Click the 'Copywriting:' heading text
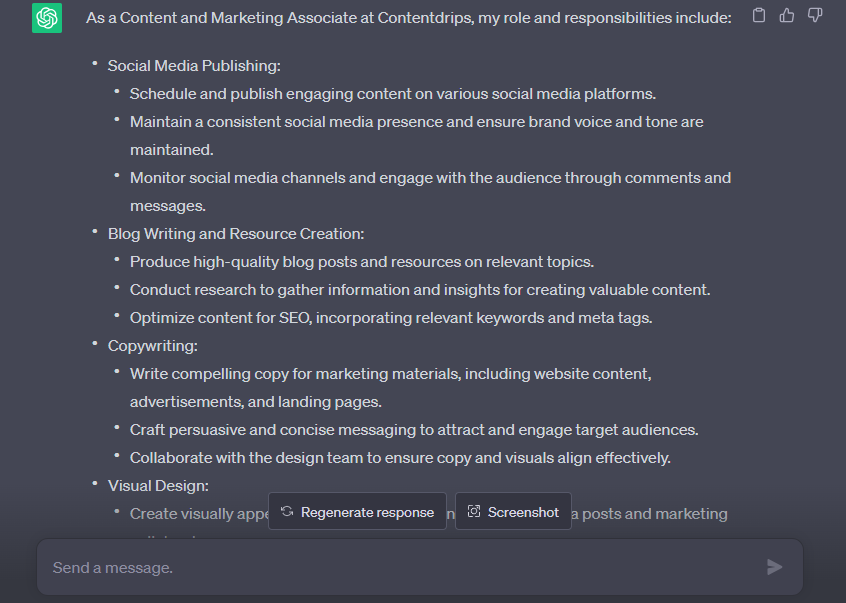 click(x=153, y=346)
